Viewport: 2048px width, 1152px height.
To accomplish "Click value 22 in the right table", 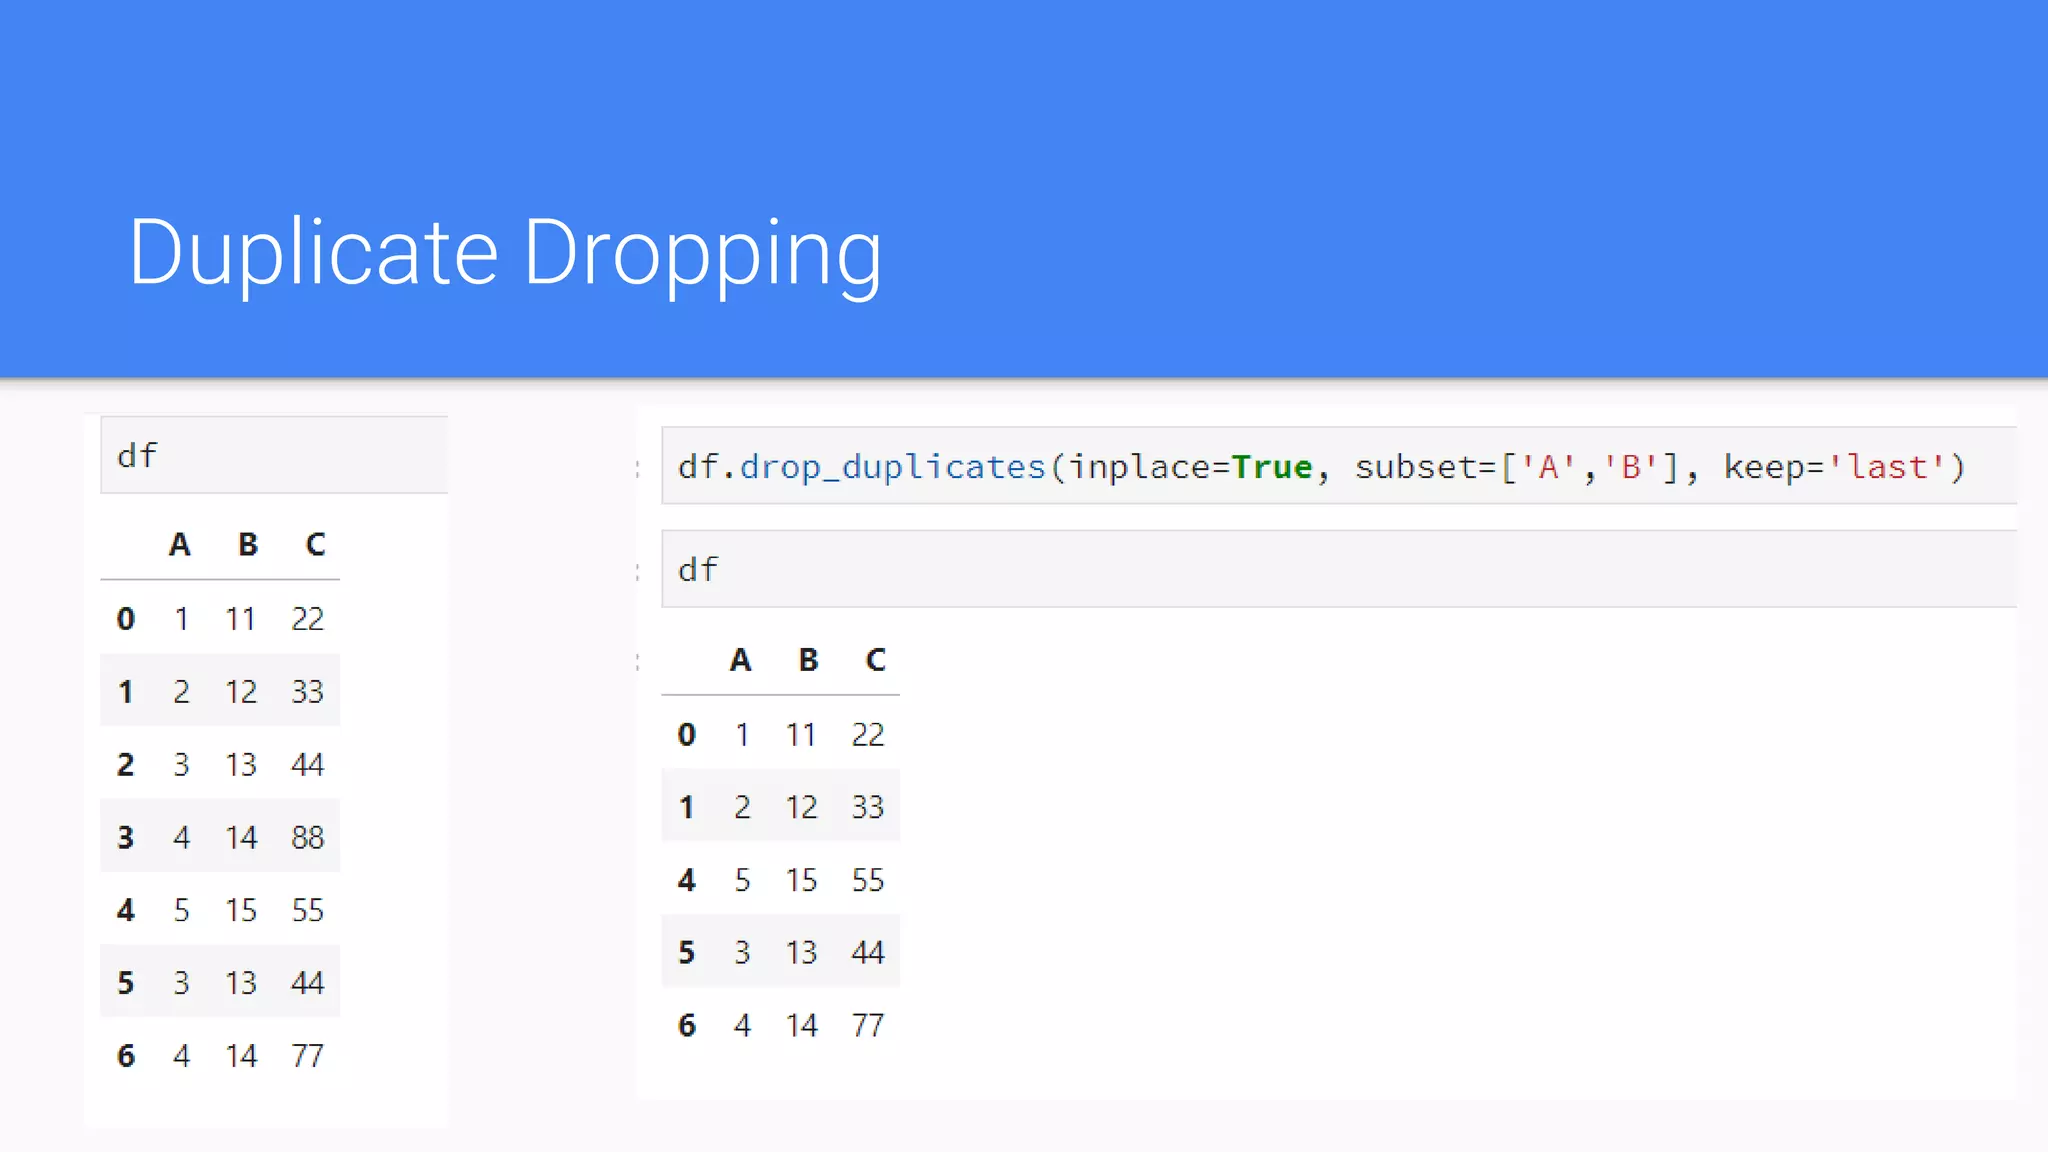I will pos(868,735).
